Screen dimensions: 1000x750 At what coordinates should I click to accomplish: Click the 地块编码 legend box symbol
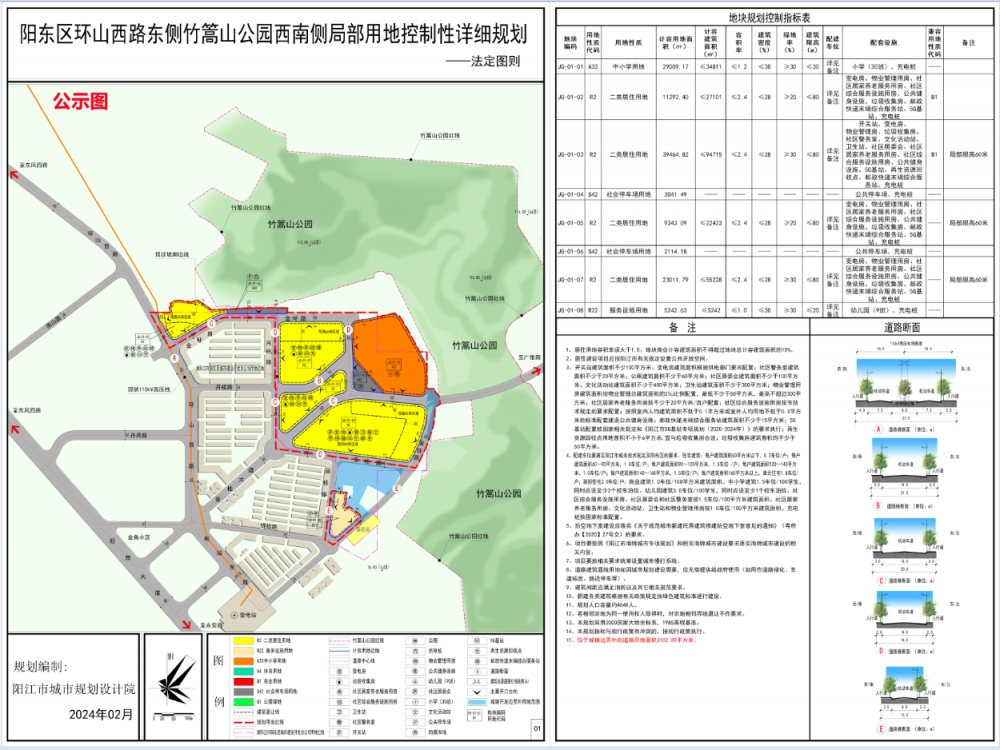(474, 716)
